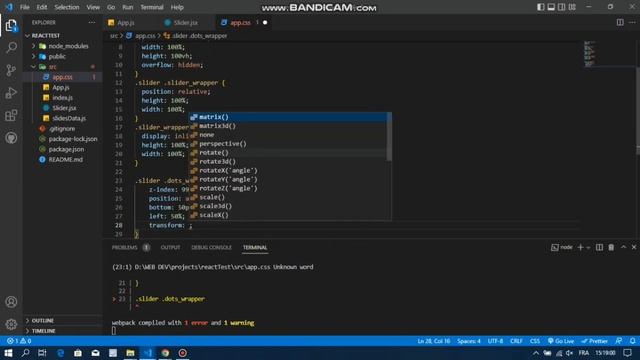The height and width of the screenshot is (360, 640).
Task: Open package.json in explorer
Action: [x=66, y=149]
